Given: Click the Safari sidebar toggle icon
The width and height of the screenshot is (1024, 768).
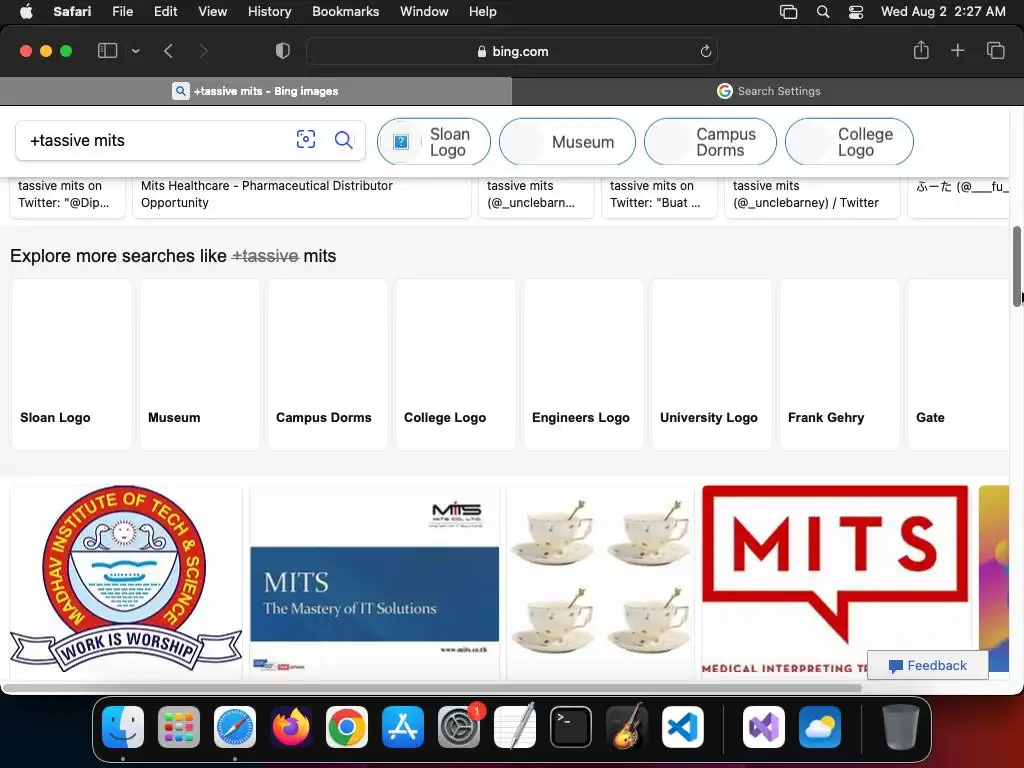Looking at the screenshot, I should click(107, 51).
